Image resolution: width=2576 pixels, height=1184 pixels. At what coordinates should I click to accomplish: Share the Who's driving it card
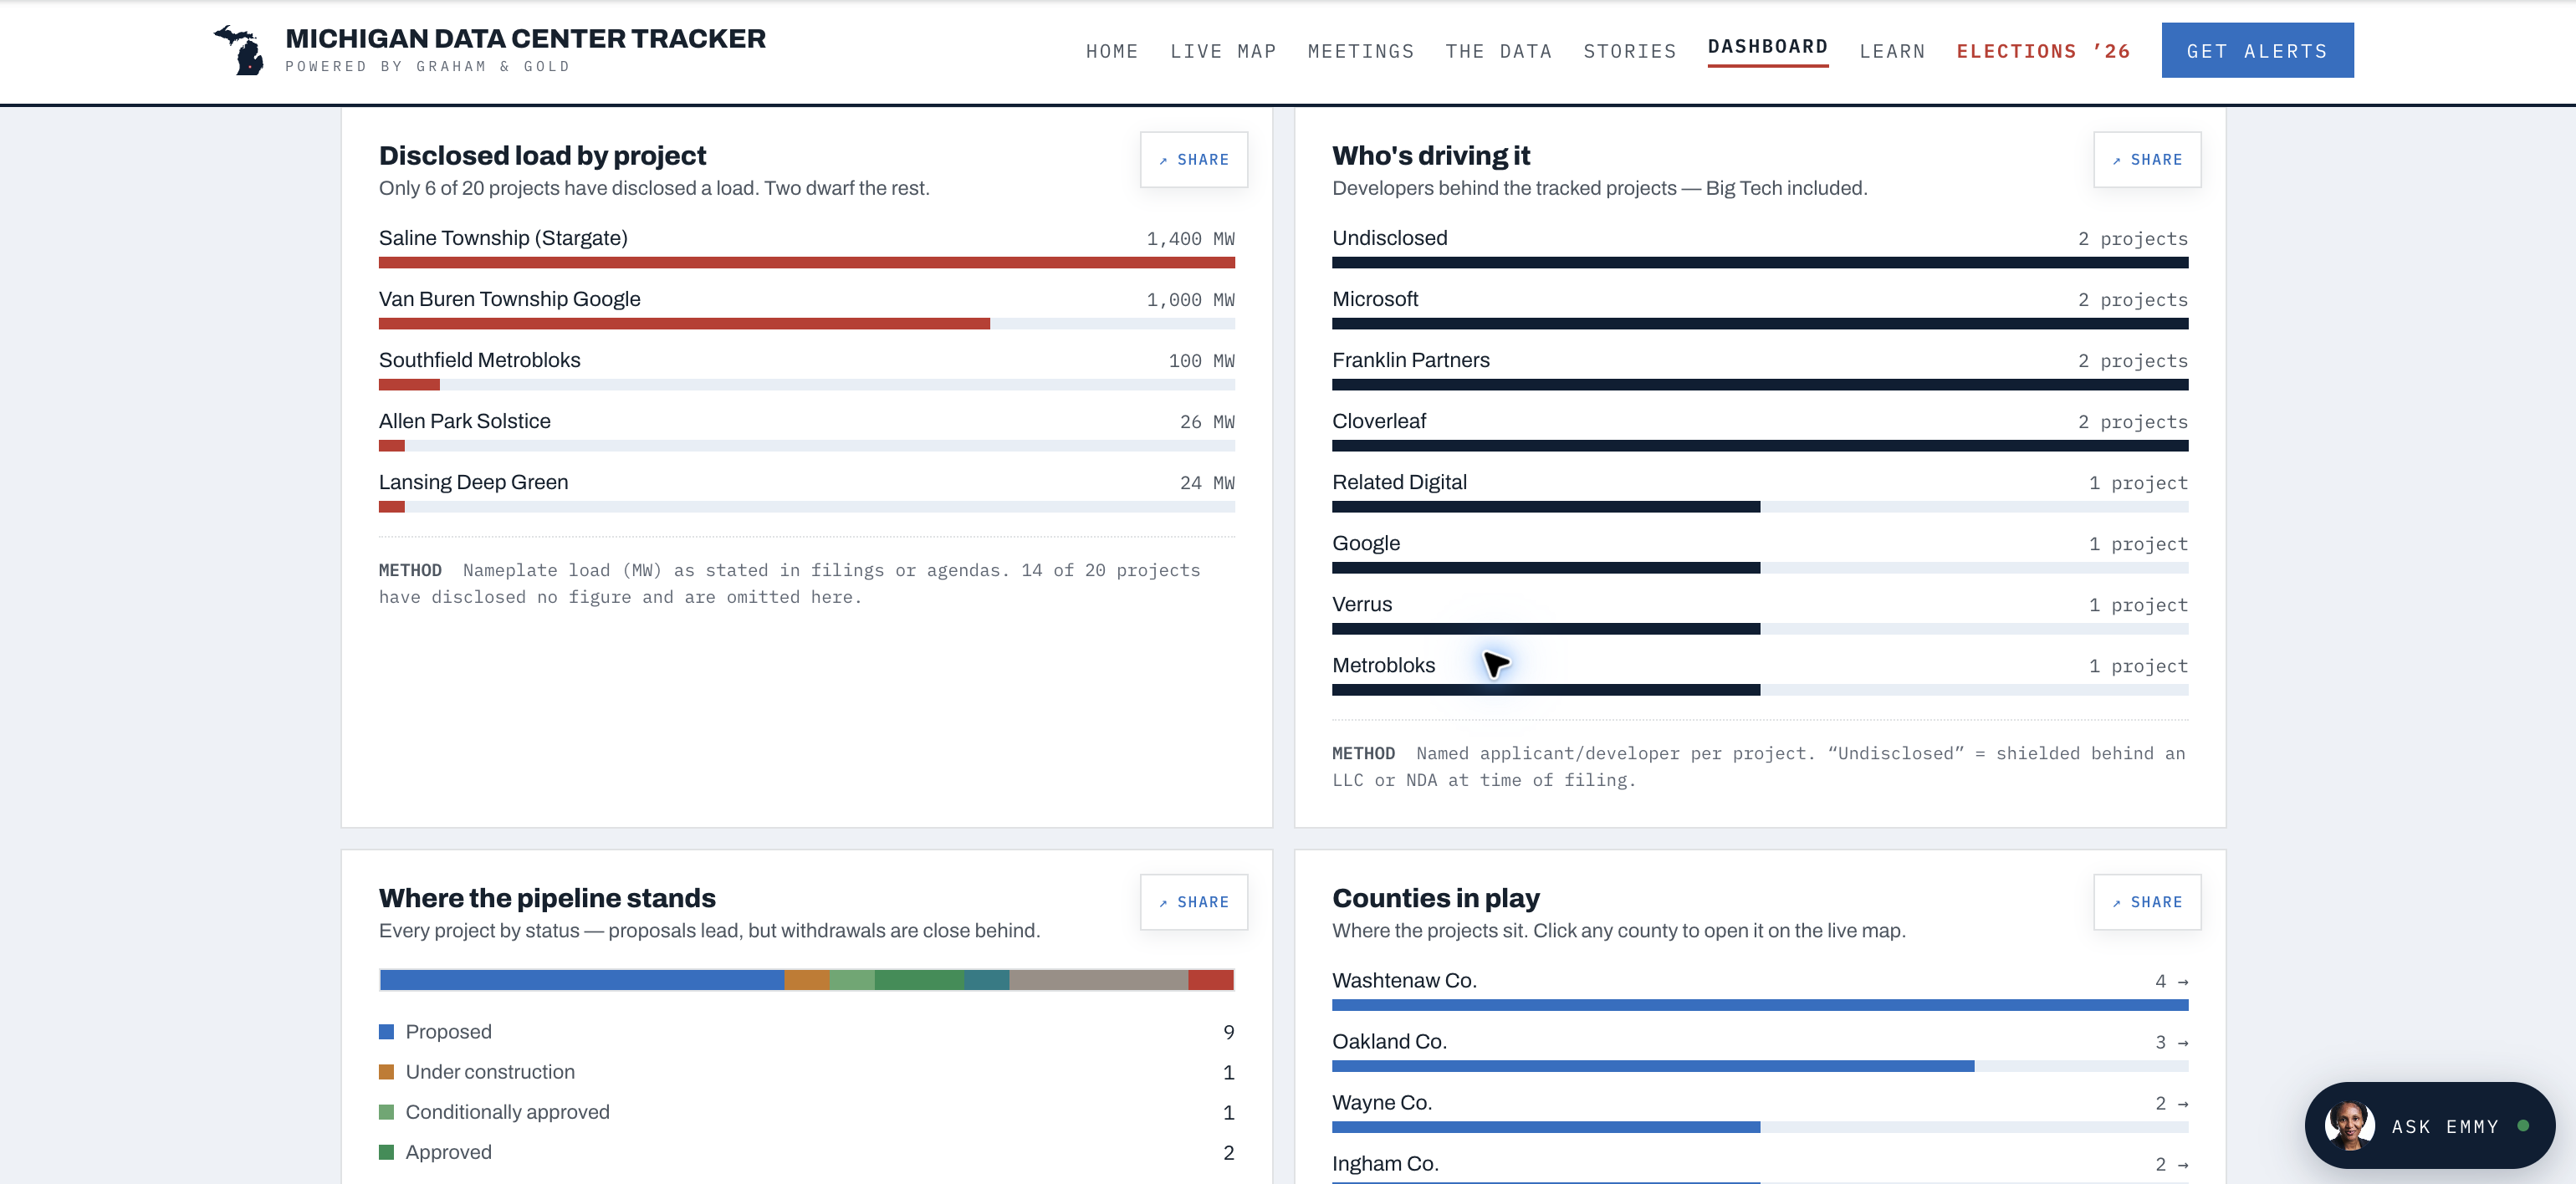[2146, 160]
